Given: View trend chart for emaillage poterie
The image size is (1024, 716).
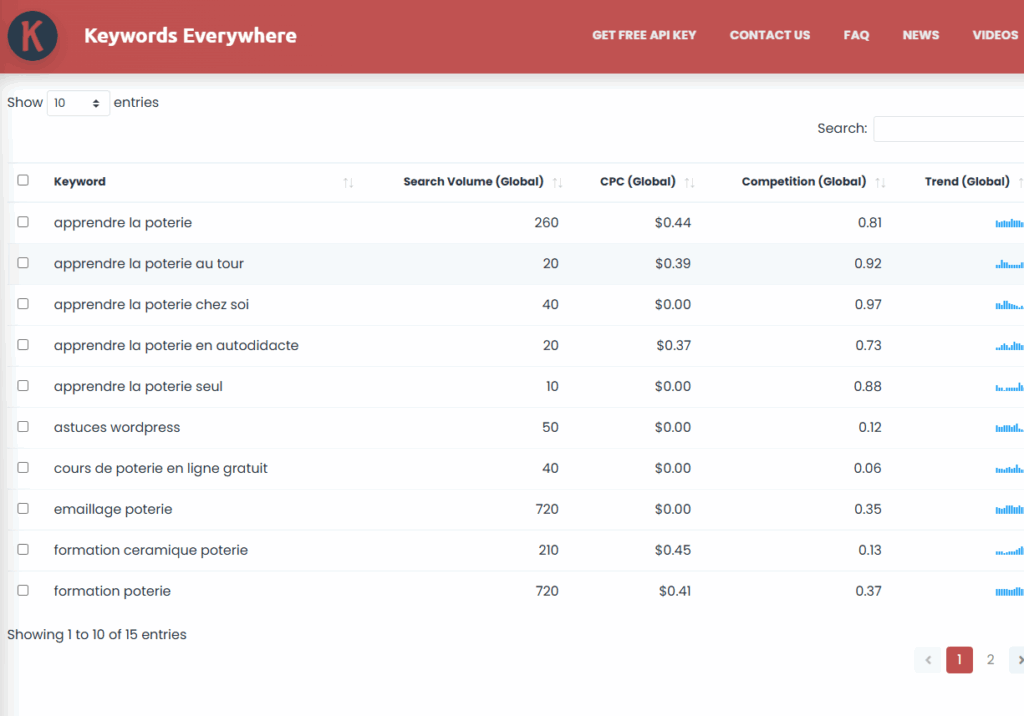Looking at the screenshot, I should pos(1009,510).
